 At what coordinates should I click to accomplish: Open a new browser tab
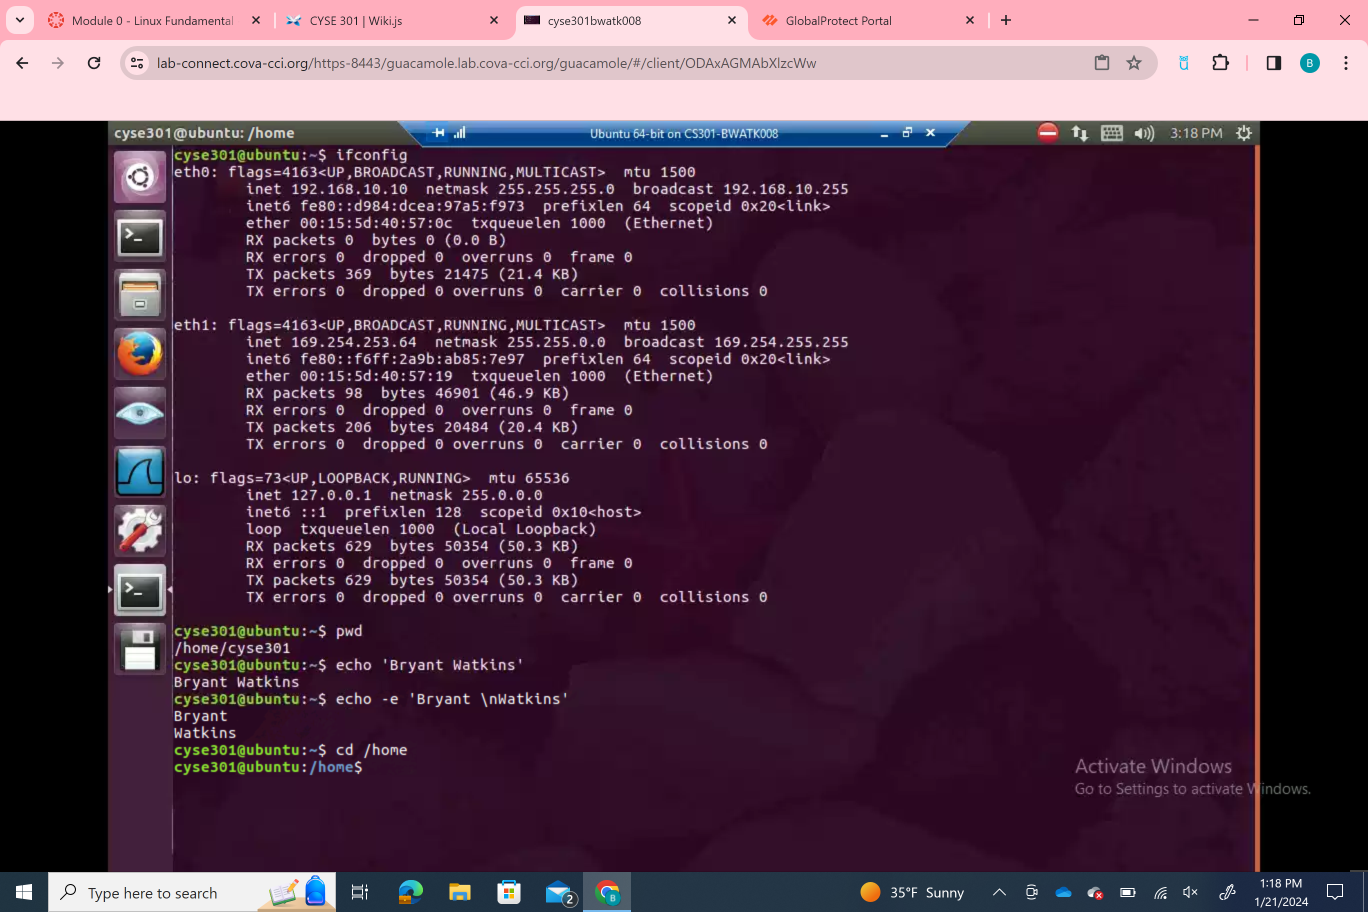[x=1006, y=20]
